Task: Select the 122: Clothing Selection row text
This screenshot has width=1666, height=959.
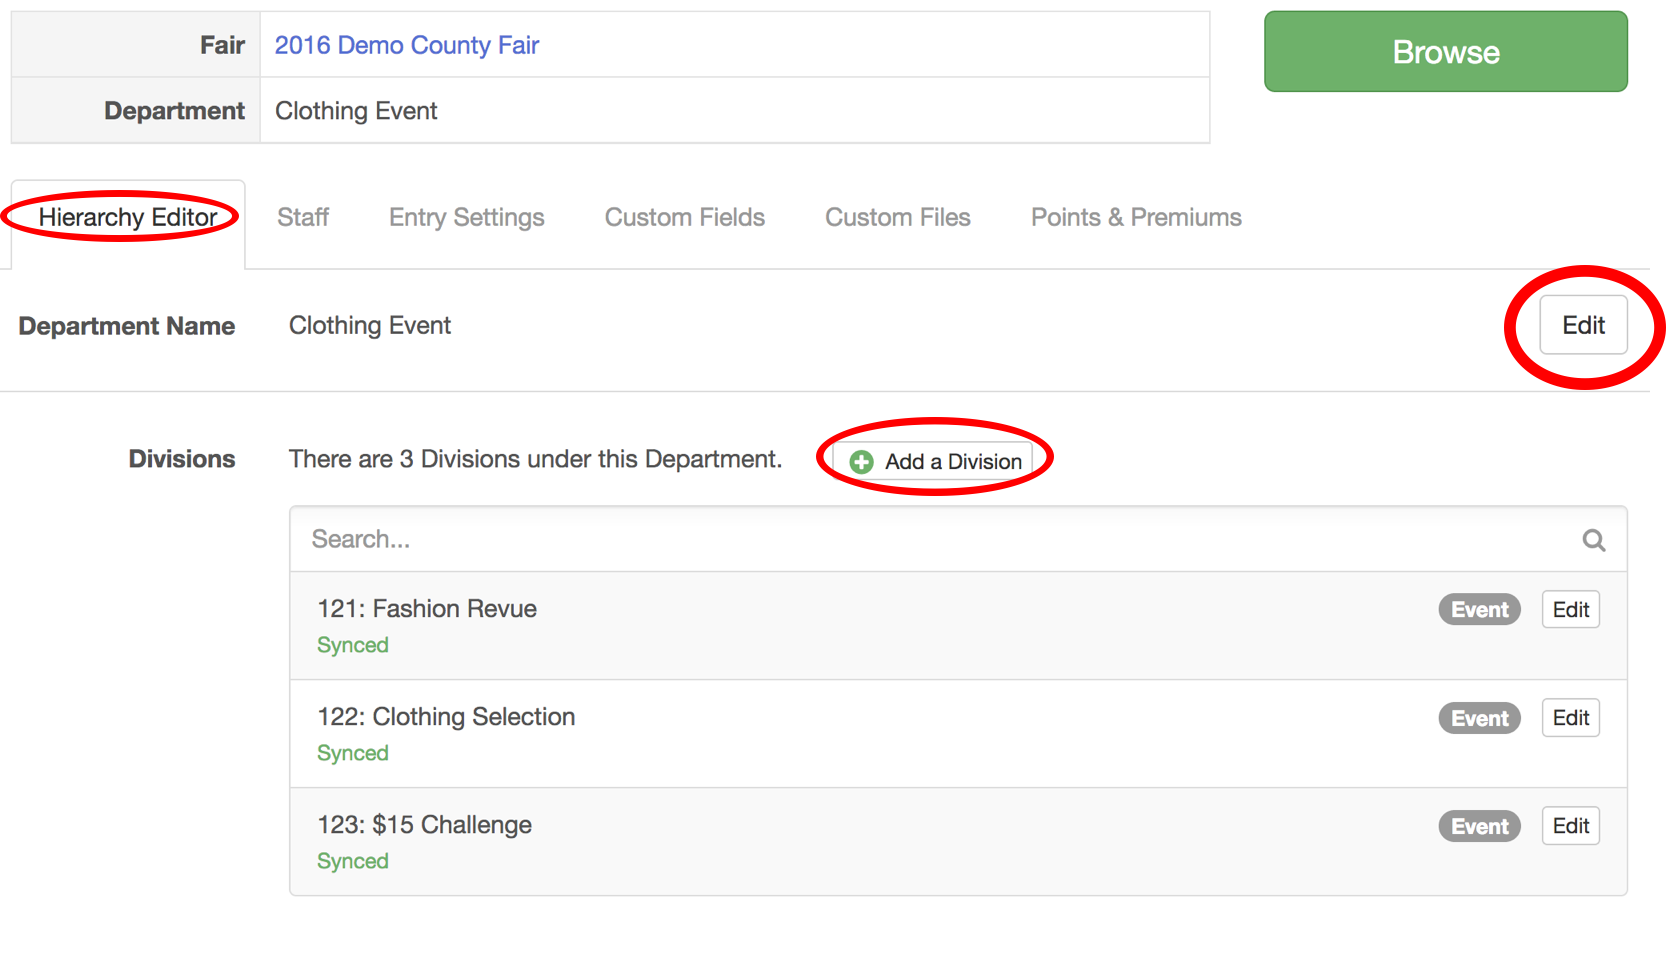Action: 446,717
